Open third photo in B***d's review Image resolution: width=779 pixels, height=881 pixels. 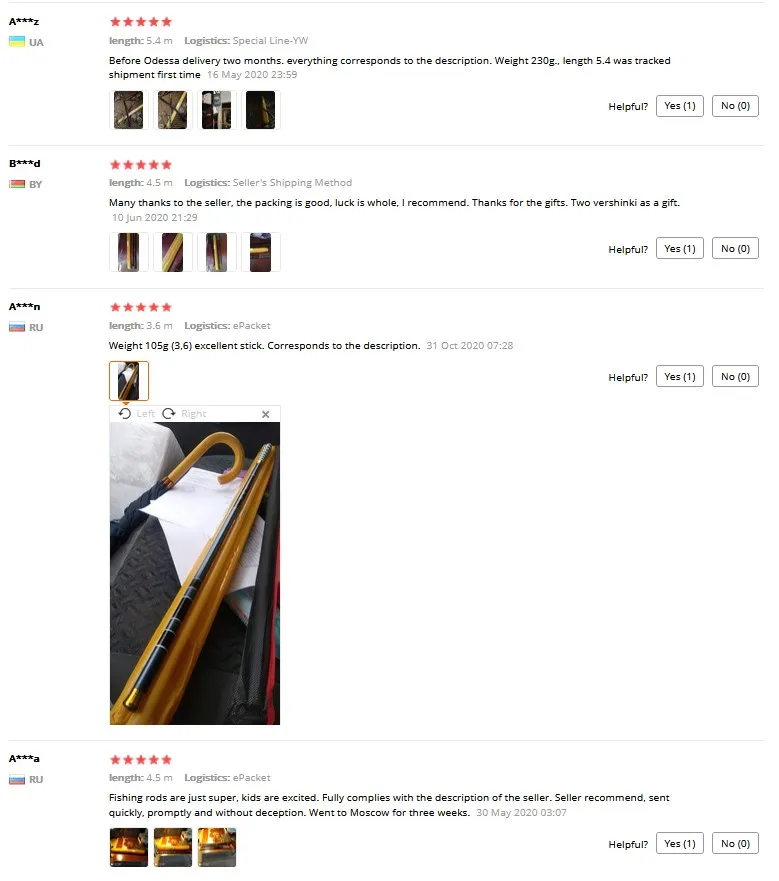[x=216, y=252]
